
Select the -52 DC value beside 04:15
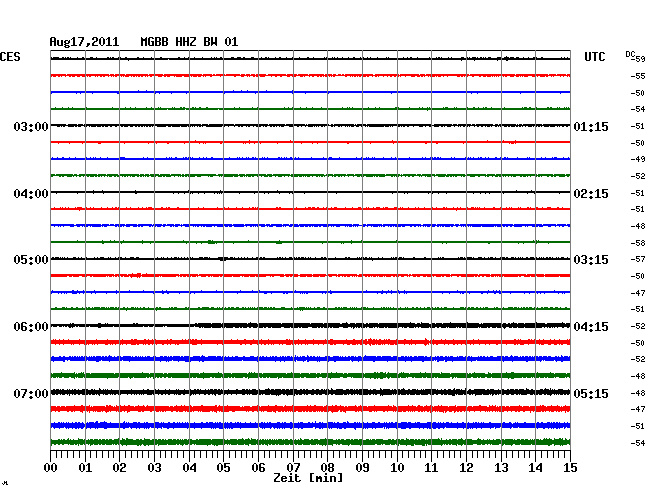click(x=638, y=326)
